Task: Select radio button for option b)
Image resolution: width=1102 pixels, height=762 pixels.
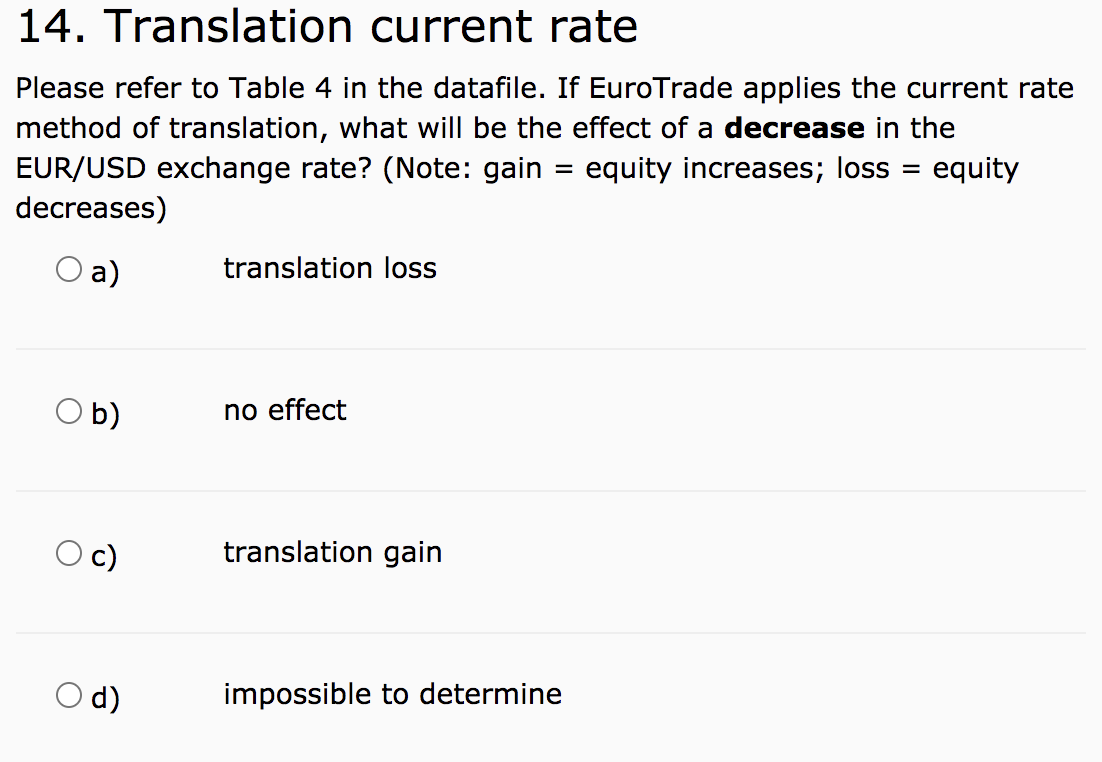Action: click(68, 410)
